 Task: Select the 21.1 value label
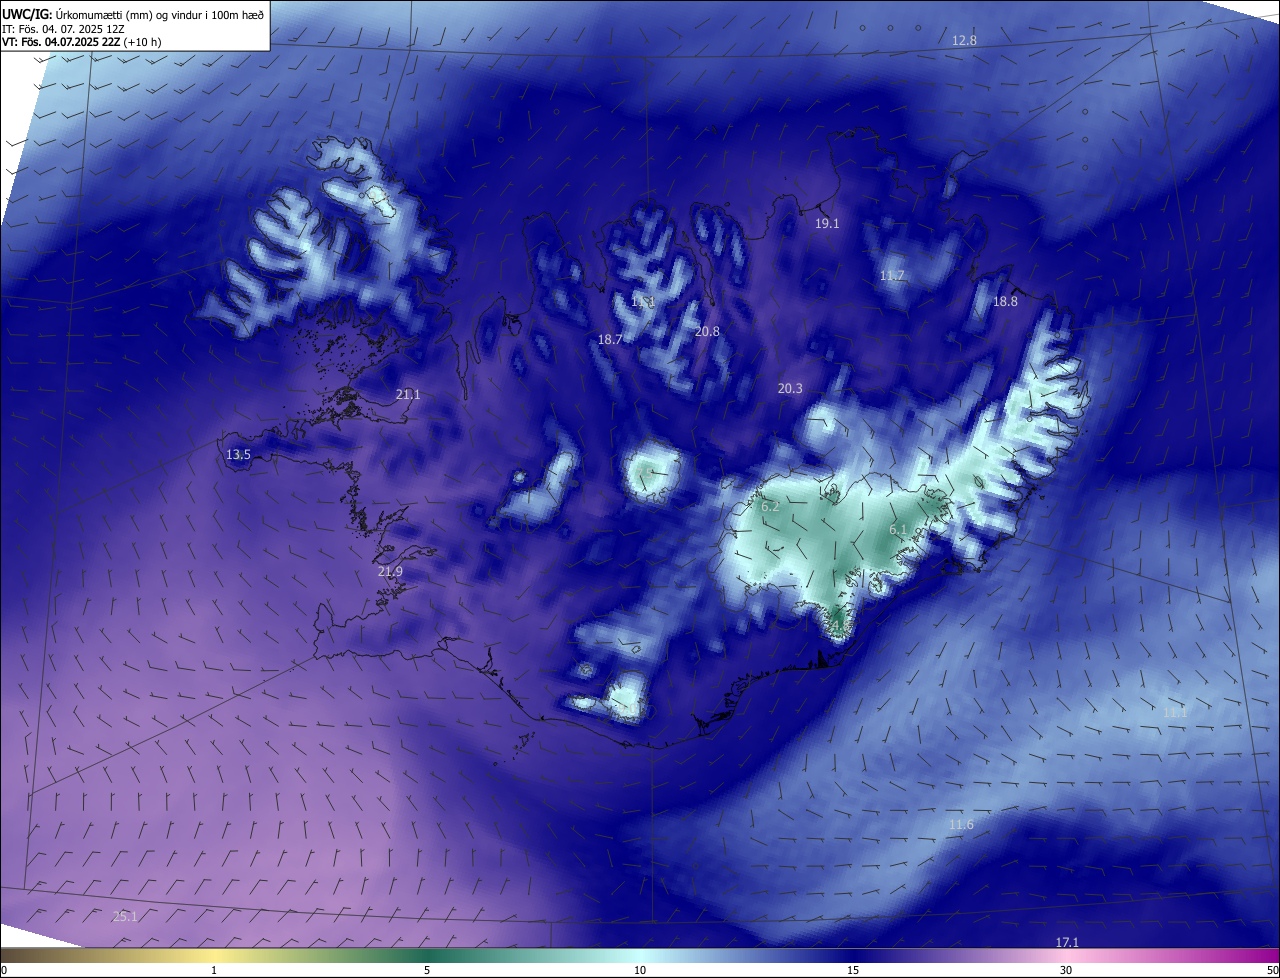408,395
